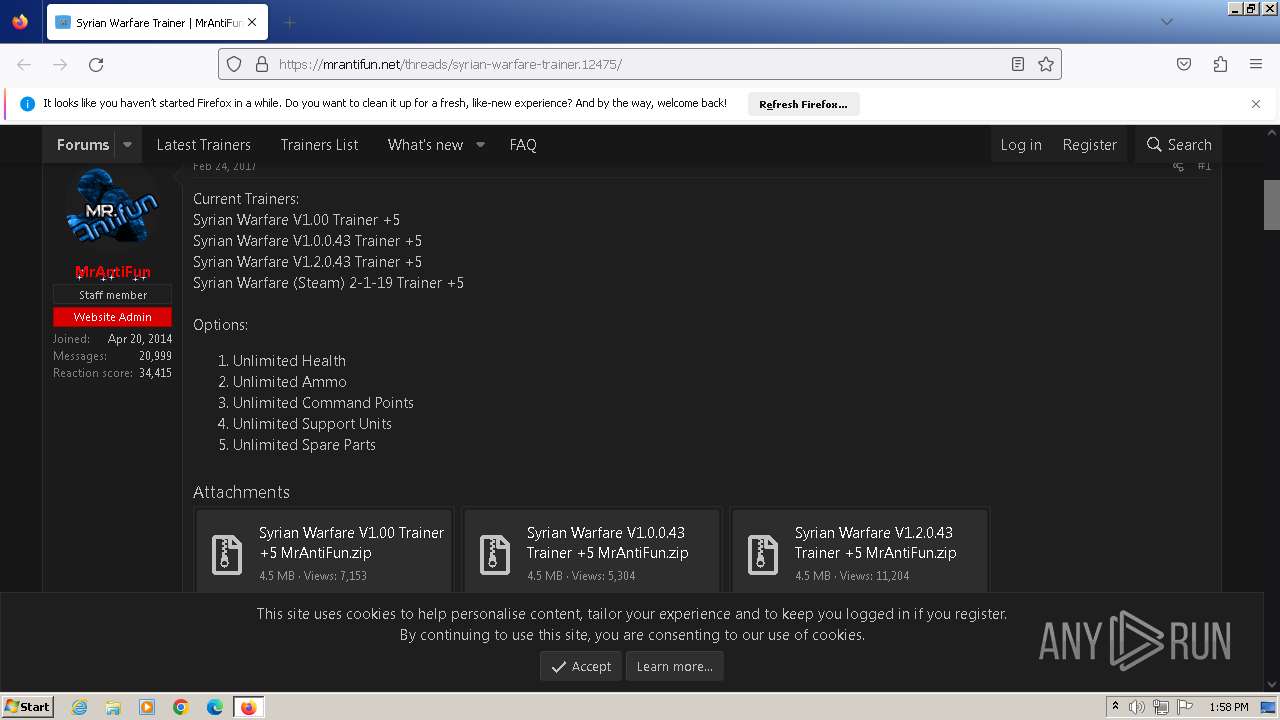This screenshot has width=1280, height=720.
Task: Click the 1:58 PM taskbar clock
Action: coord(1229,707)
